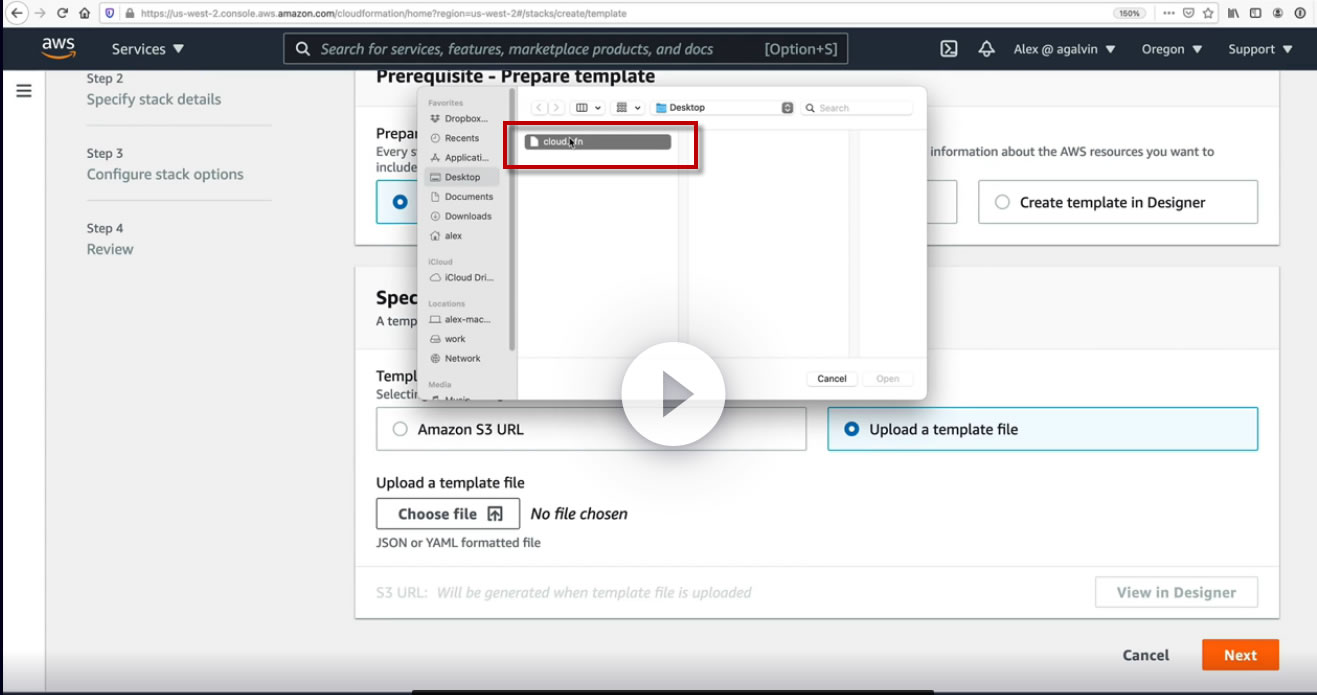This screenshot has width=1317, height=695.
Task: Open Network in the Locations list
Action: click(x=455, y=358)
